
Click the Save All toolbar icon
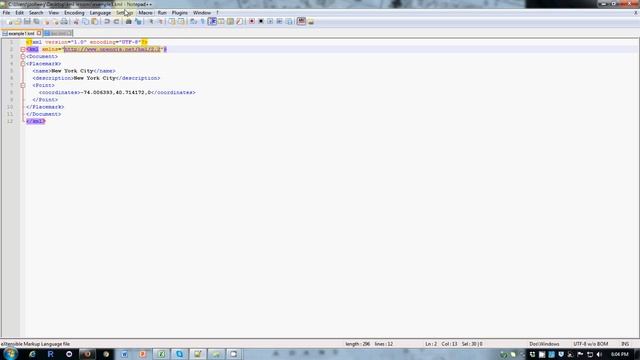[36, 21]
